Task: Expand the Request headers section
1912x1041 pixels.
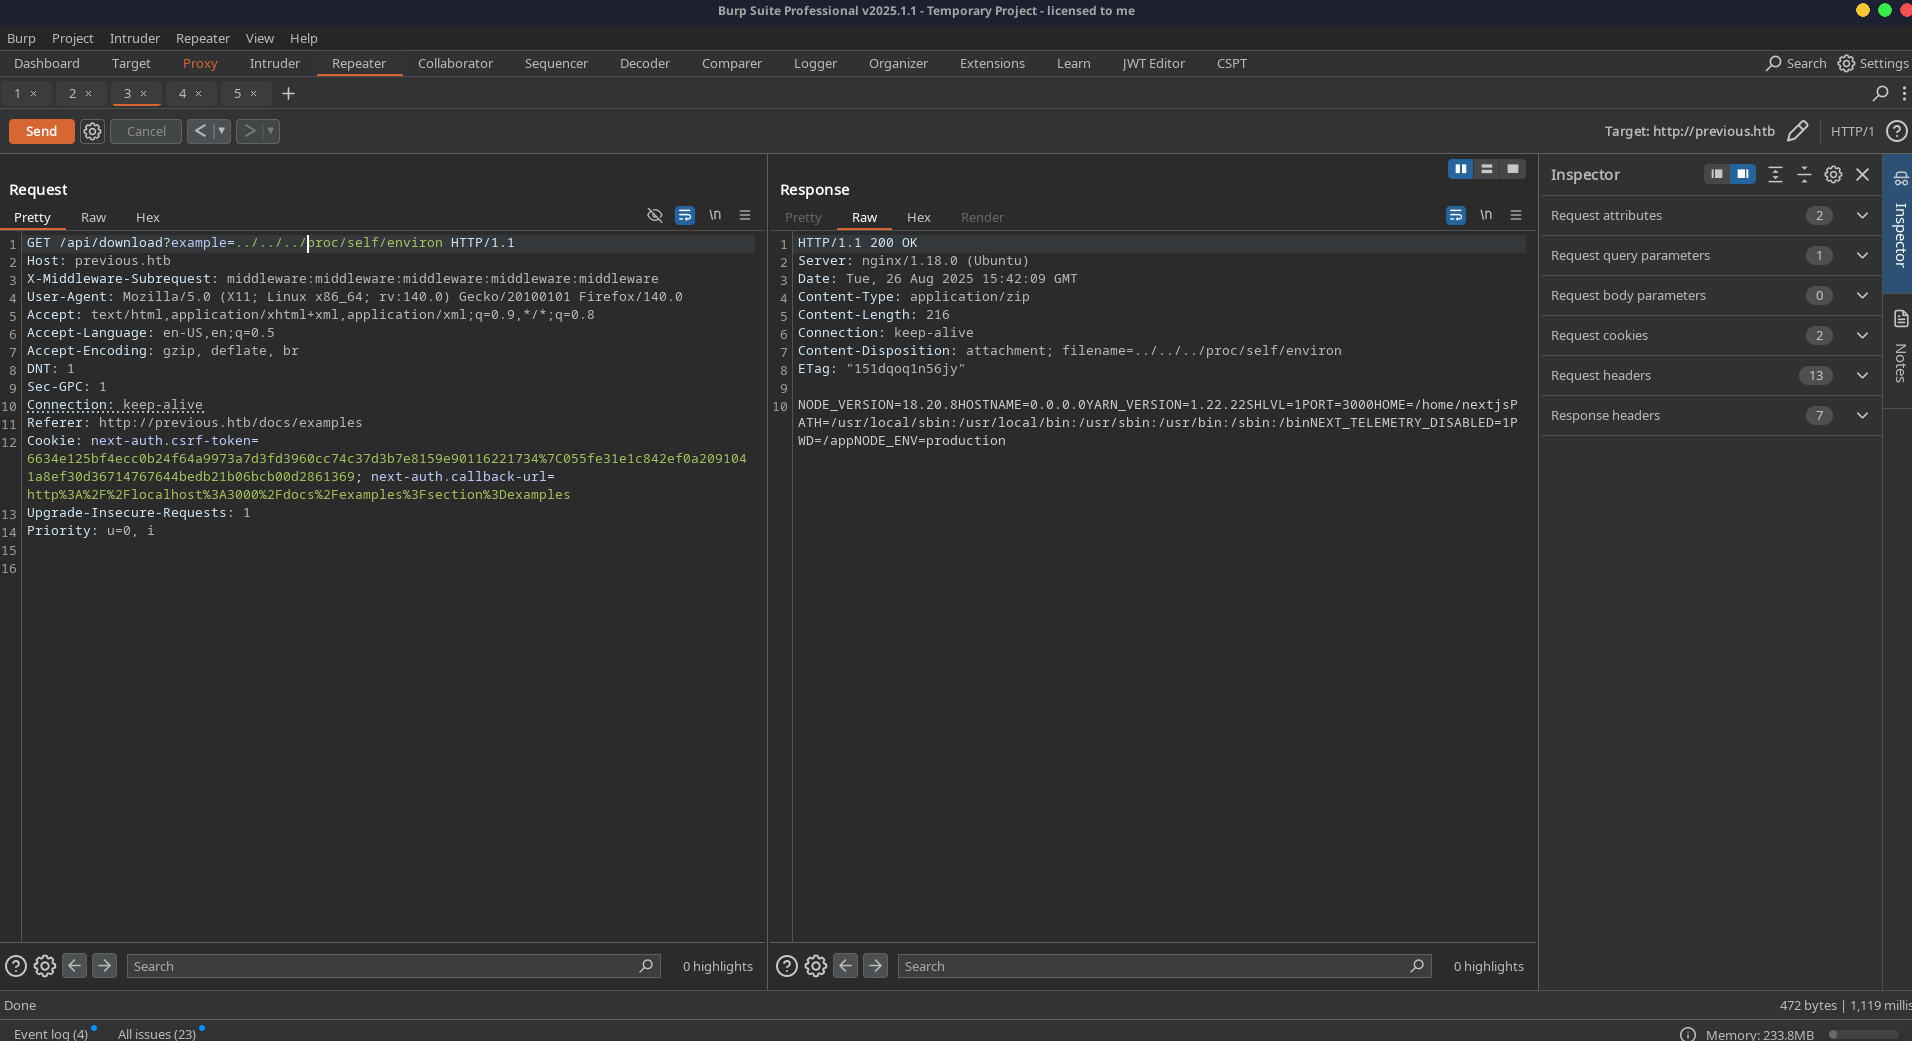Action: (x=1862, y=376)
